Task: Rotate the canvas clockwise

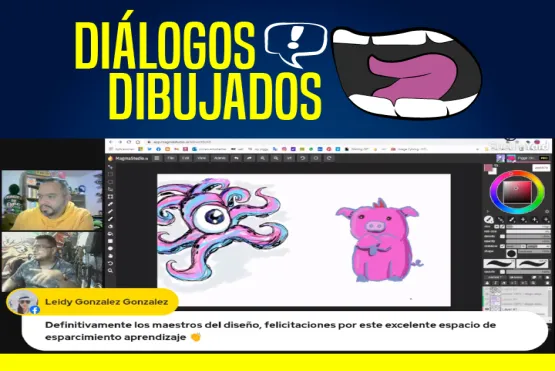Action: (329, 158)
